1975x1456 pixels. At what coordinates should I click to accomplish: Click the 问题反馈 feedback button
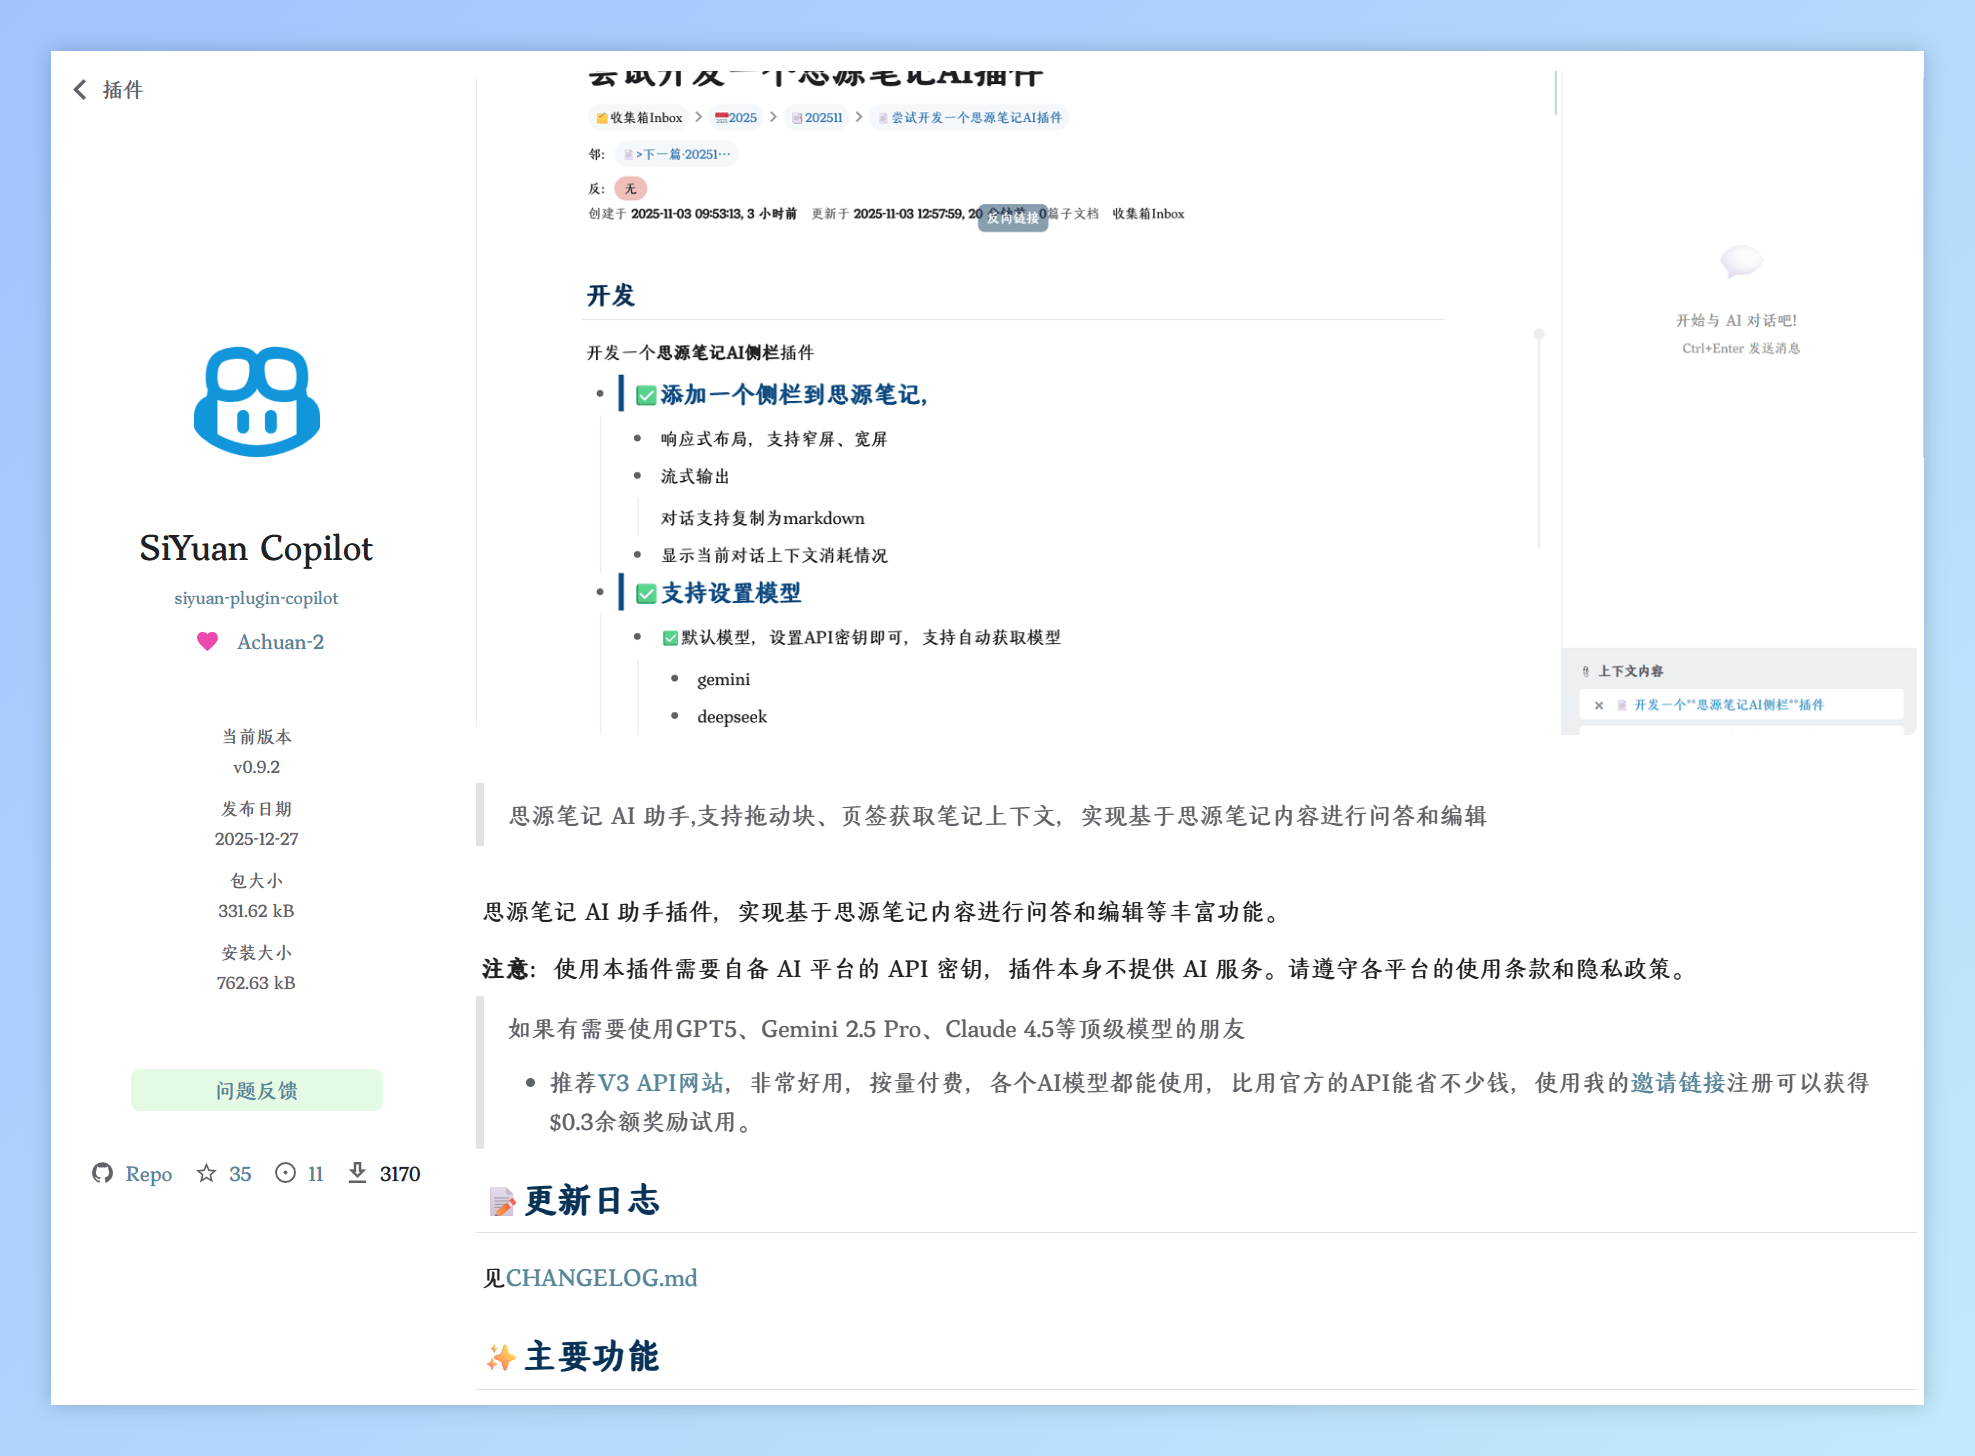tap(257, 1090)
